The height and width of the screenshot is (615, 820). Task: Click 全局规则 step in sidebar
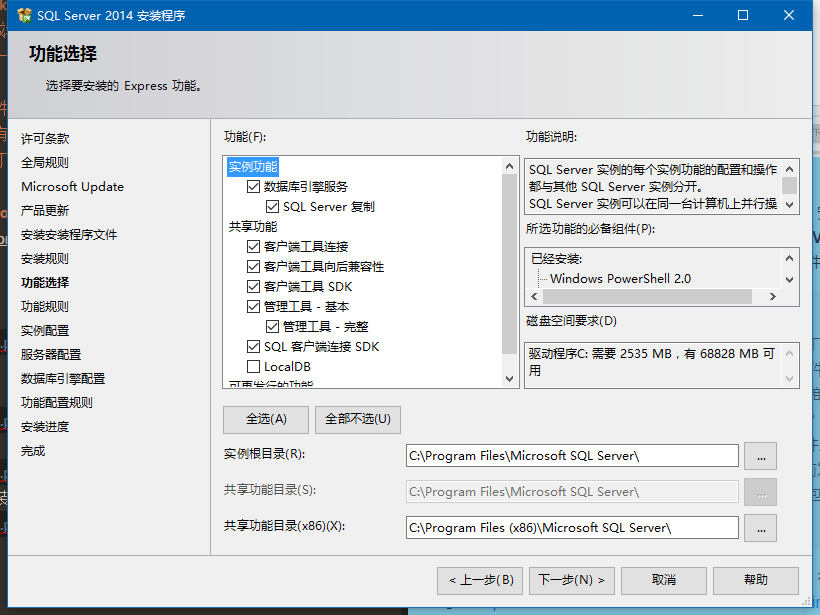(45, 163)
